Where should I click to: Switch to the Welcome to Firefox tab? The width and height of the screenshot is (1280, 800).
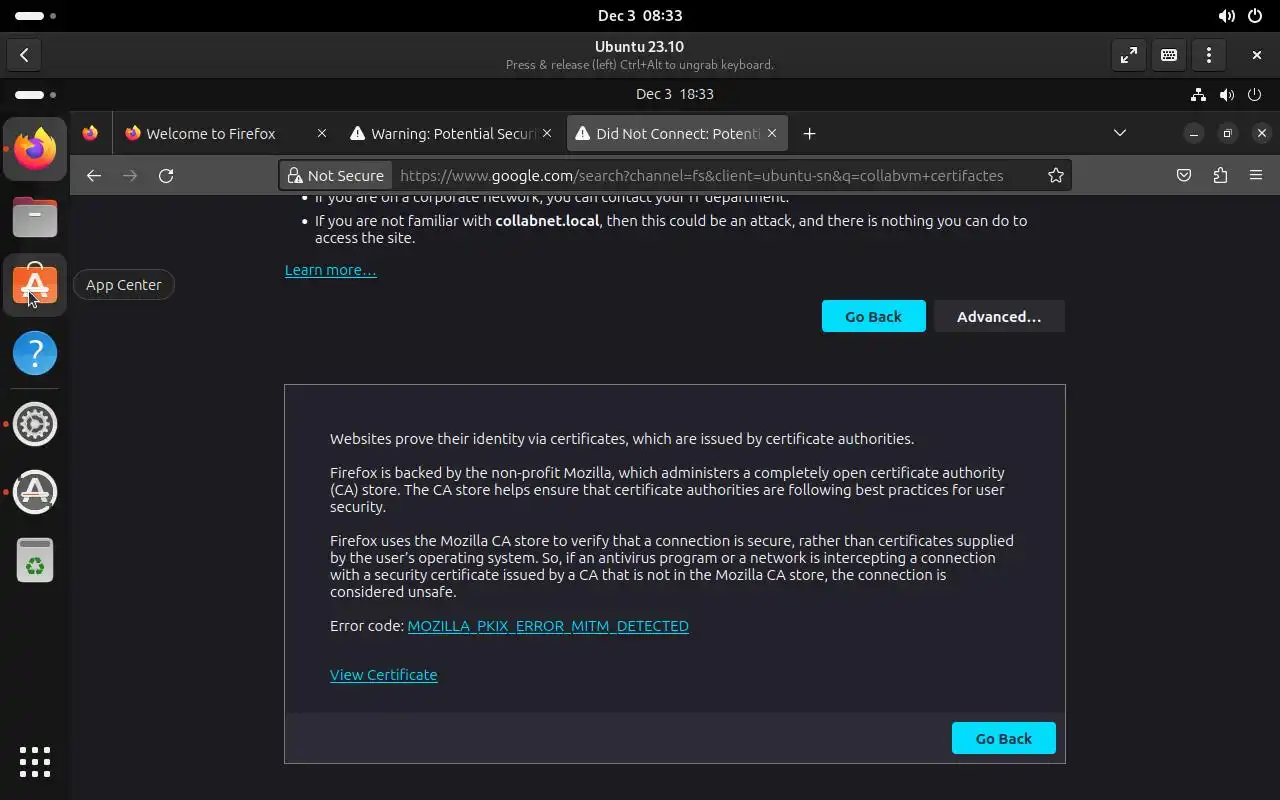point(225,133)
